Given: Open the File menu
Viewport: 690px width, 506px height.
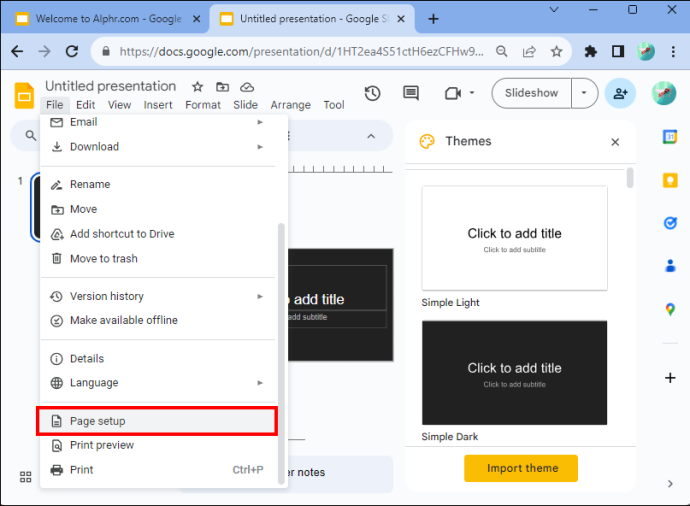Looking at the screenshot, I should coord(55,105).
